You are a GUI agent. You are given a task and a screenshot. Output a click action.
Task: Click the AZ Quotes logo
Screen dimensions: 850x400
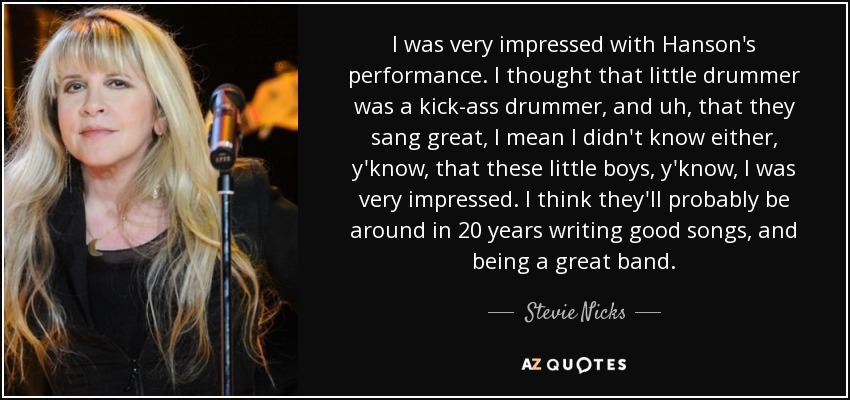pos(574,365)
